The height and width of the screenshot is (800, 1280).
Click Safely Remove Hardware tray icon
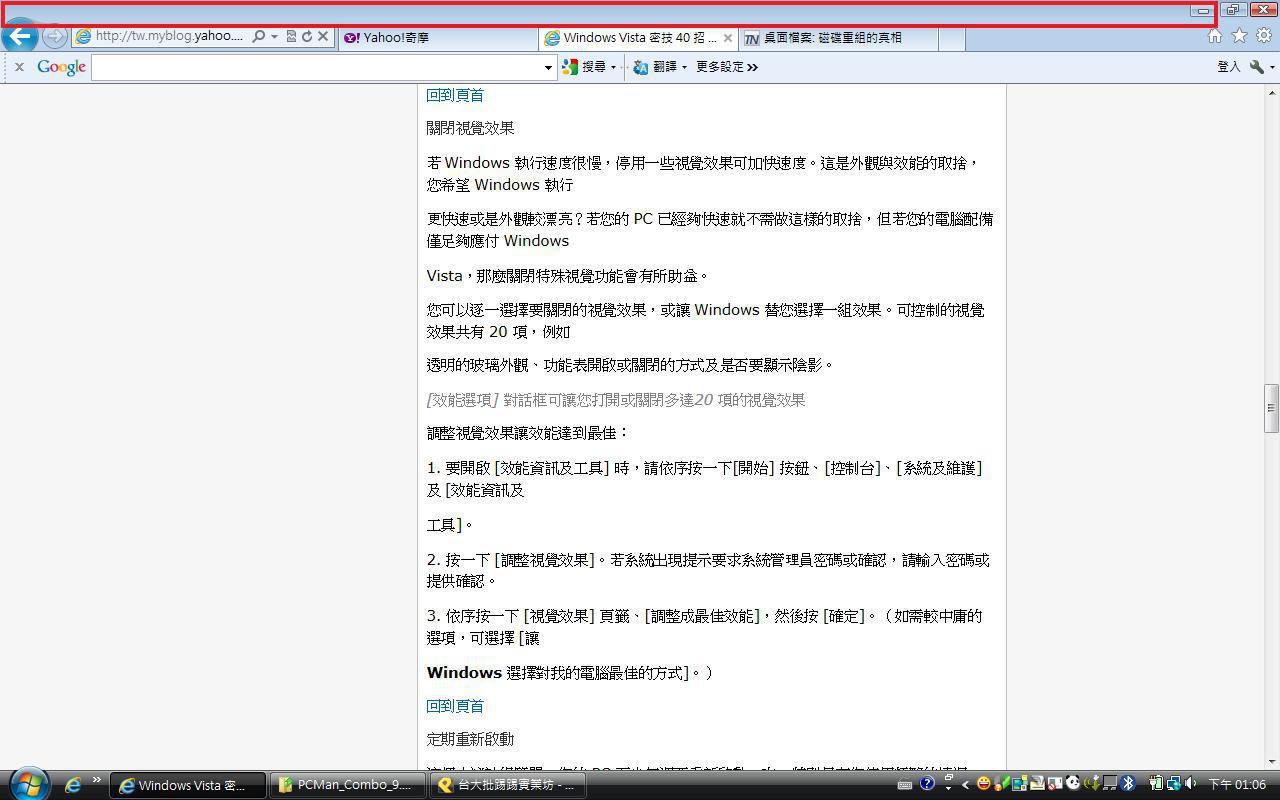1092,784
